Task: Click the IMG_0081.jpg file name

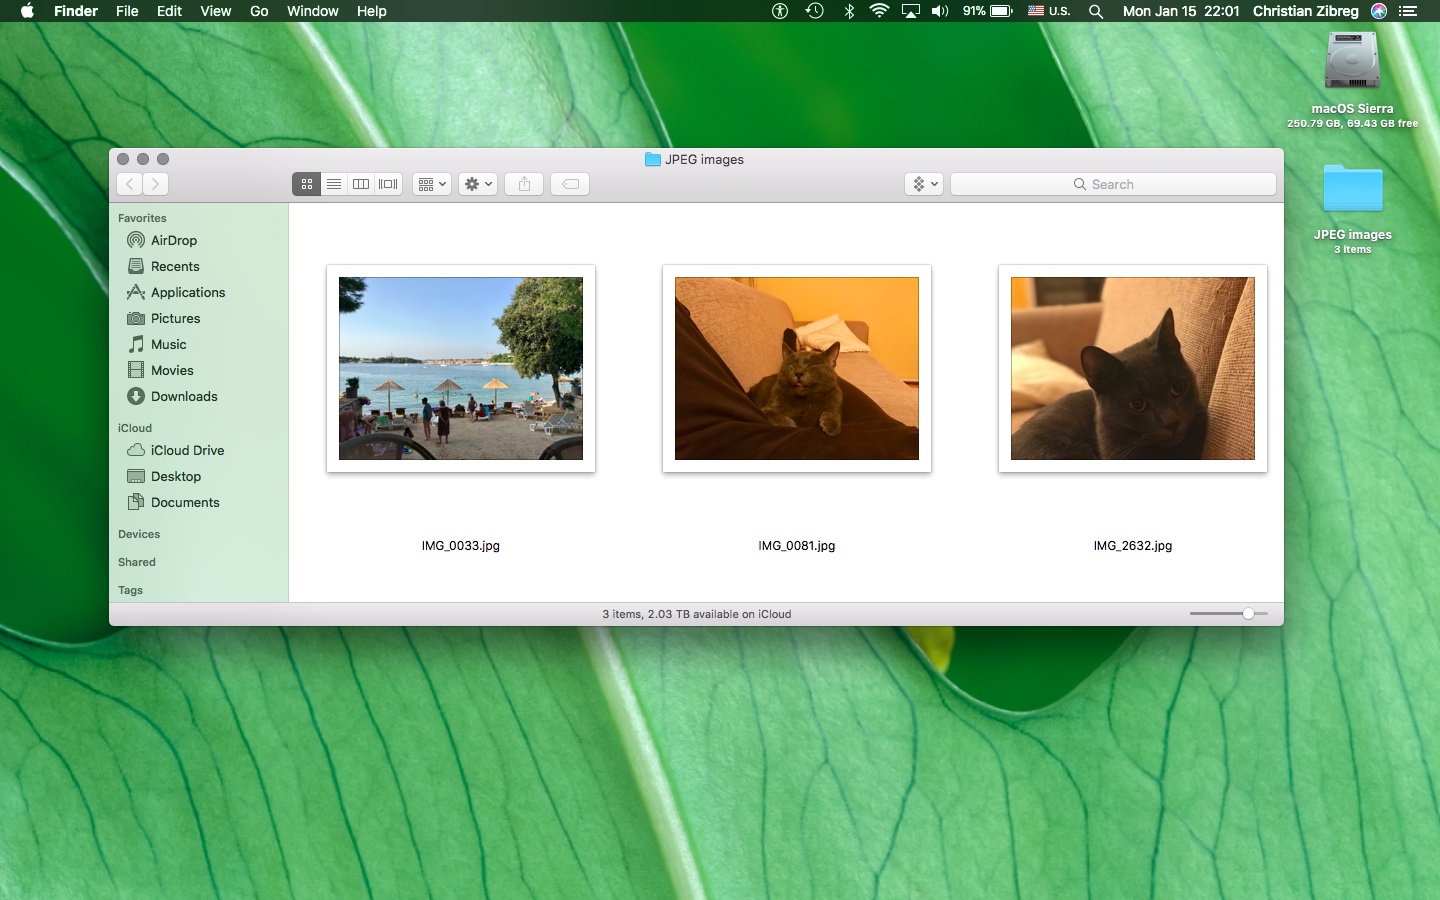Action: click(797, 546)
